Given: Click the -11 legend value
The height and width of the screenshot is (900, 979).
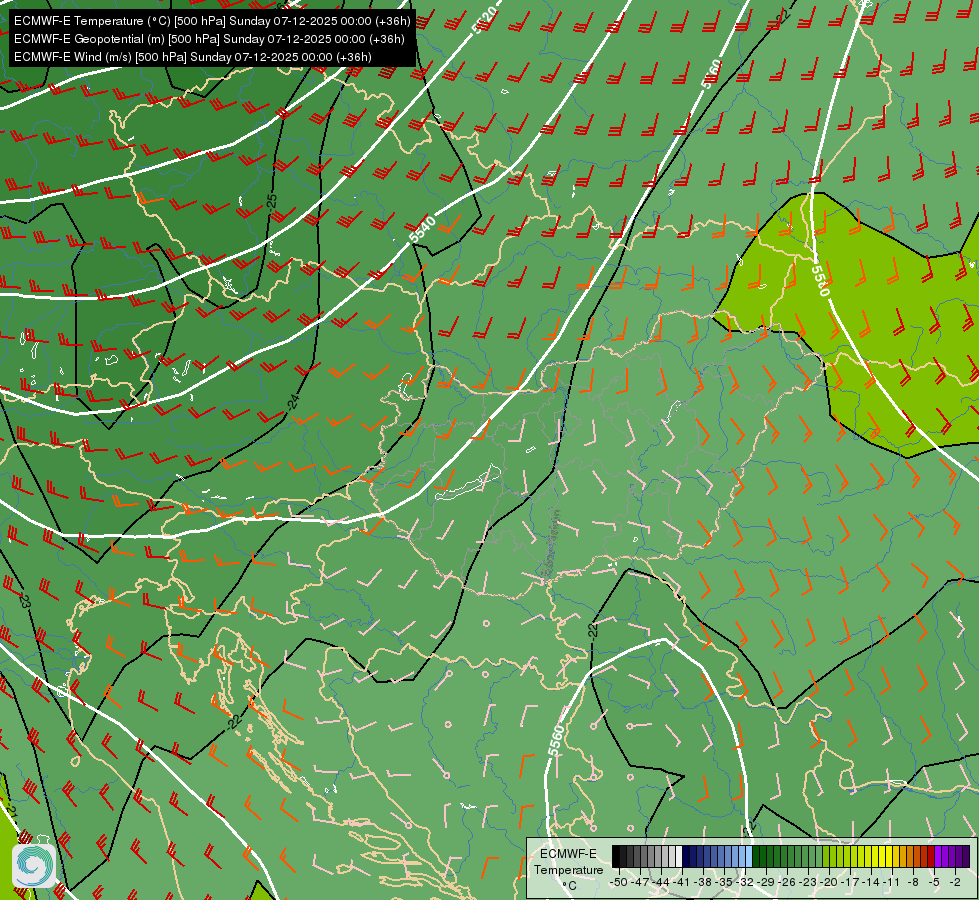Looking at the screenshot, I should [891, 883].
